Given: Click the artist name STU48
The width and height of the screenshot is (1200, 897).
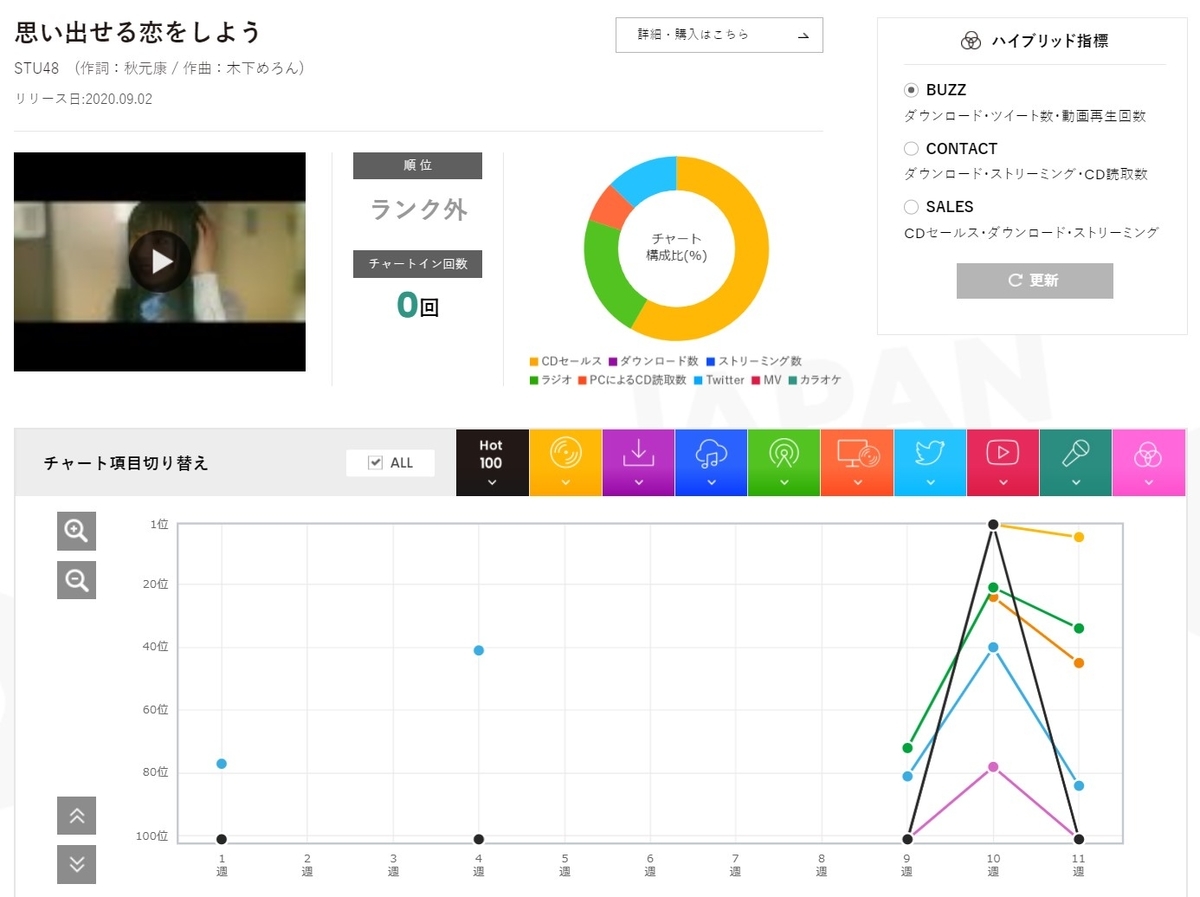Looking at the screenshot, I should (x=37, y=68).
